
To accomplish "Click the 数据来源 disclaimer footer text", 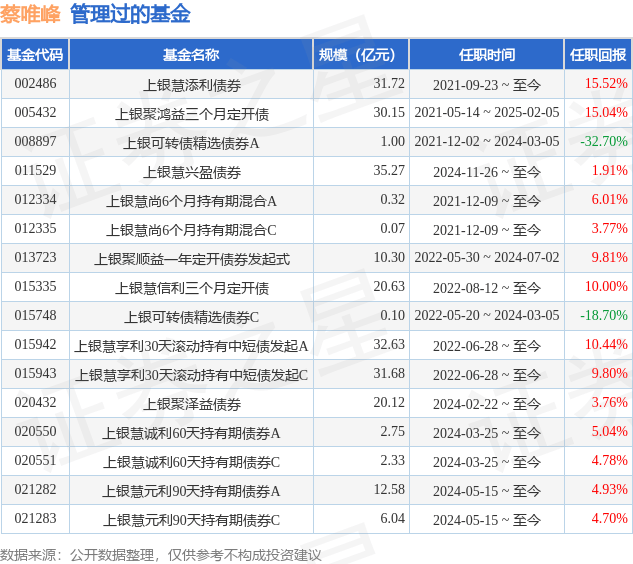I will [161, 556].
